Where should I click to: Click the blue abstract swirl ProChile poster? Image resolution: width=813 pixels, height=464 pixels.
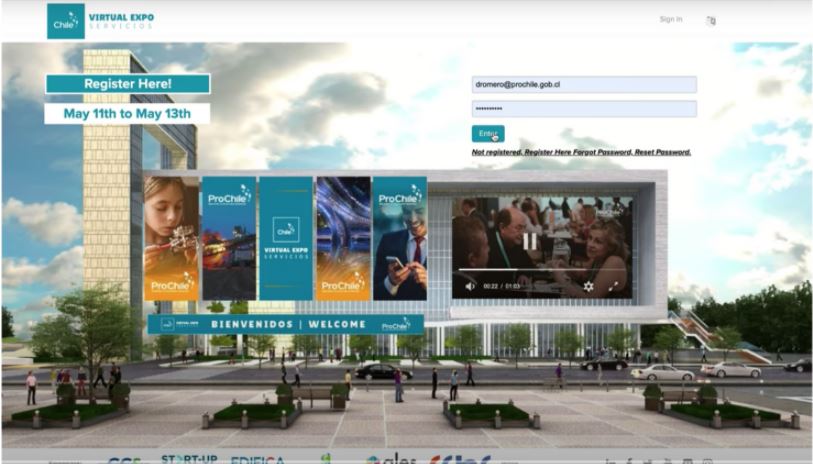tap(343, 238)
